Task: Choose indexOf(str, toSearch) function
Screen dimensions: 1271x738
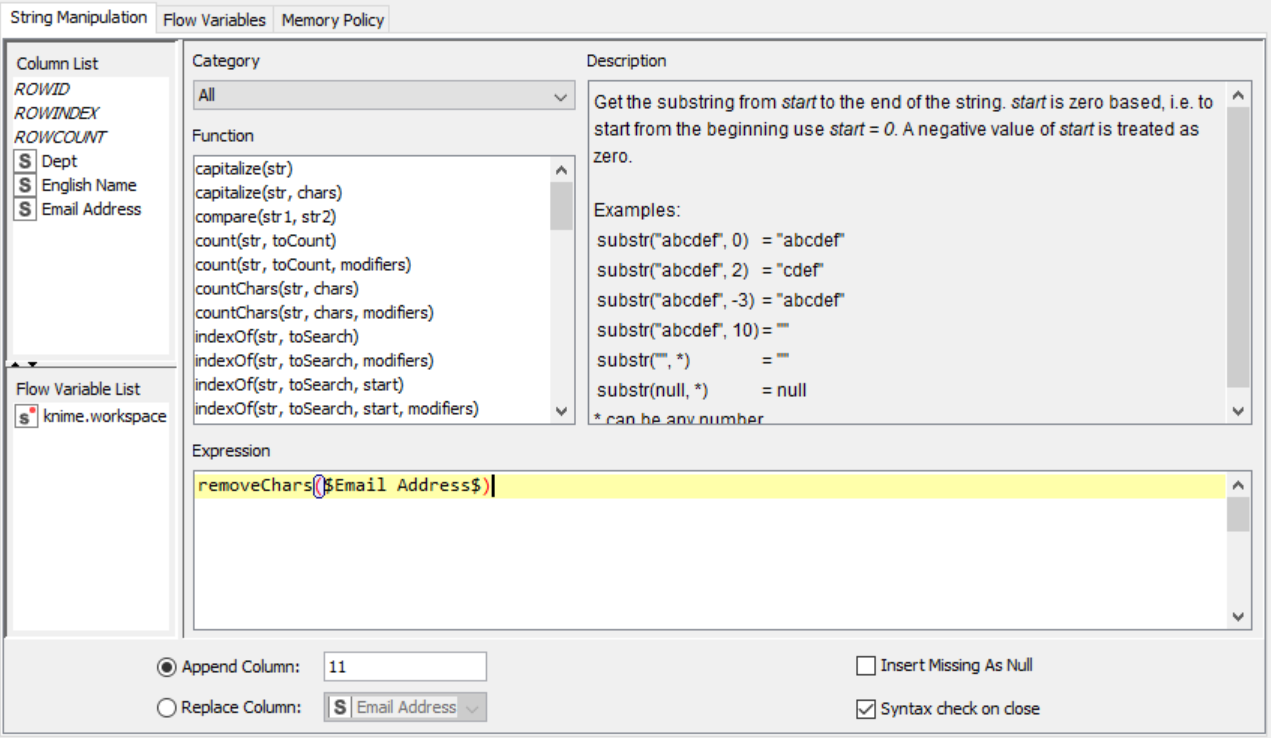Action: [276, 337]
